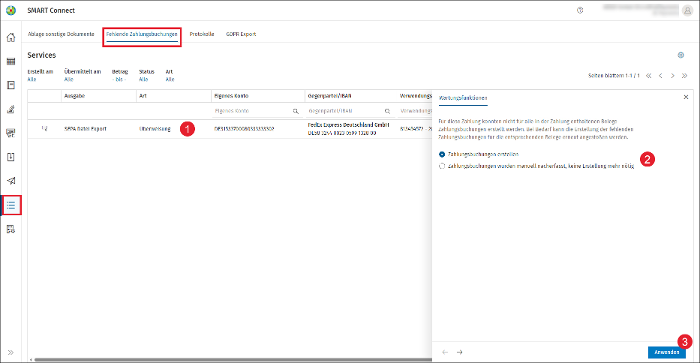The width and height of the screenshot is (700, 363).
Task: Click Eigenes Konto search field
Action: click(x=257, y=111)
